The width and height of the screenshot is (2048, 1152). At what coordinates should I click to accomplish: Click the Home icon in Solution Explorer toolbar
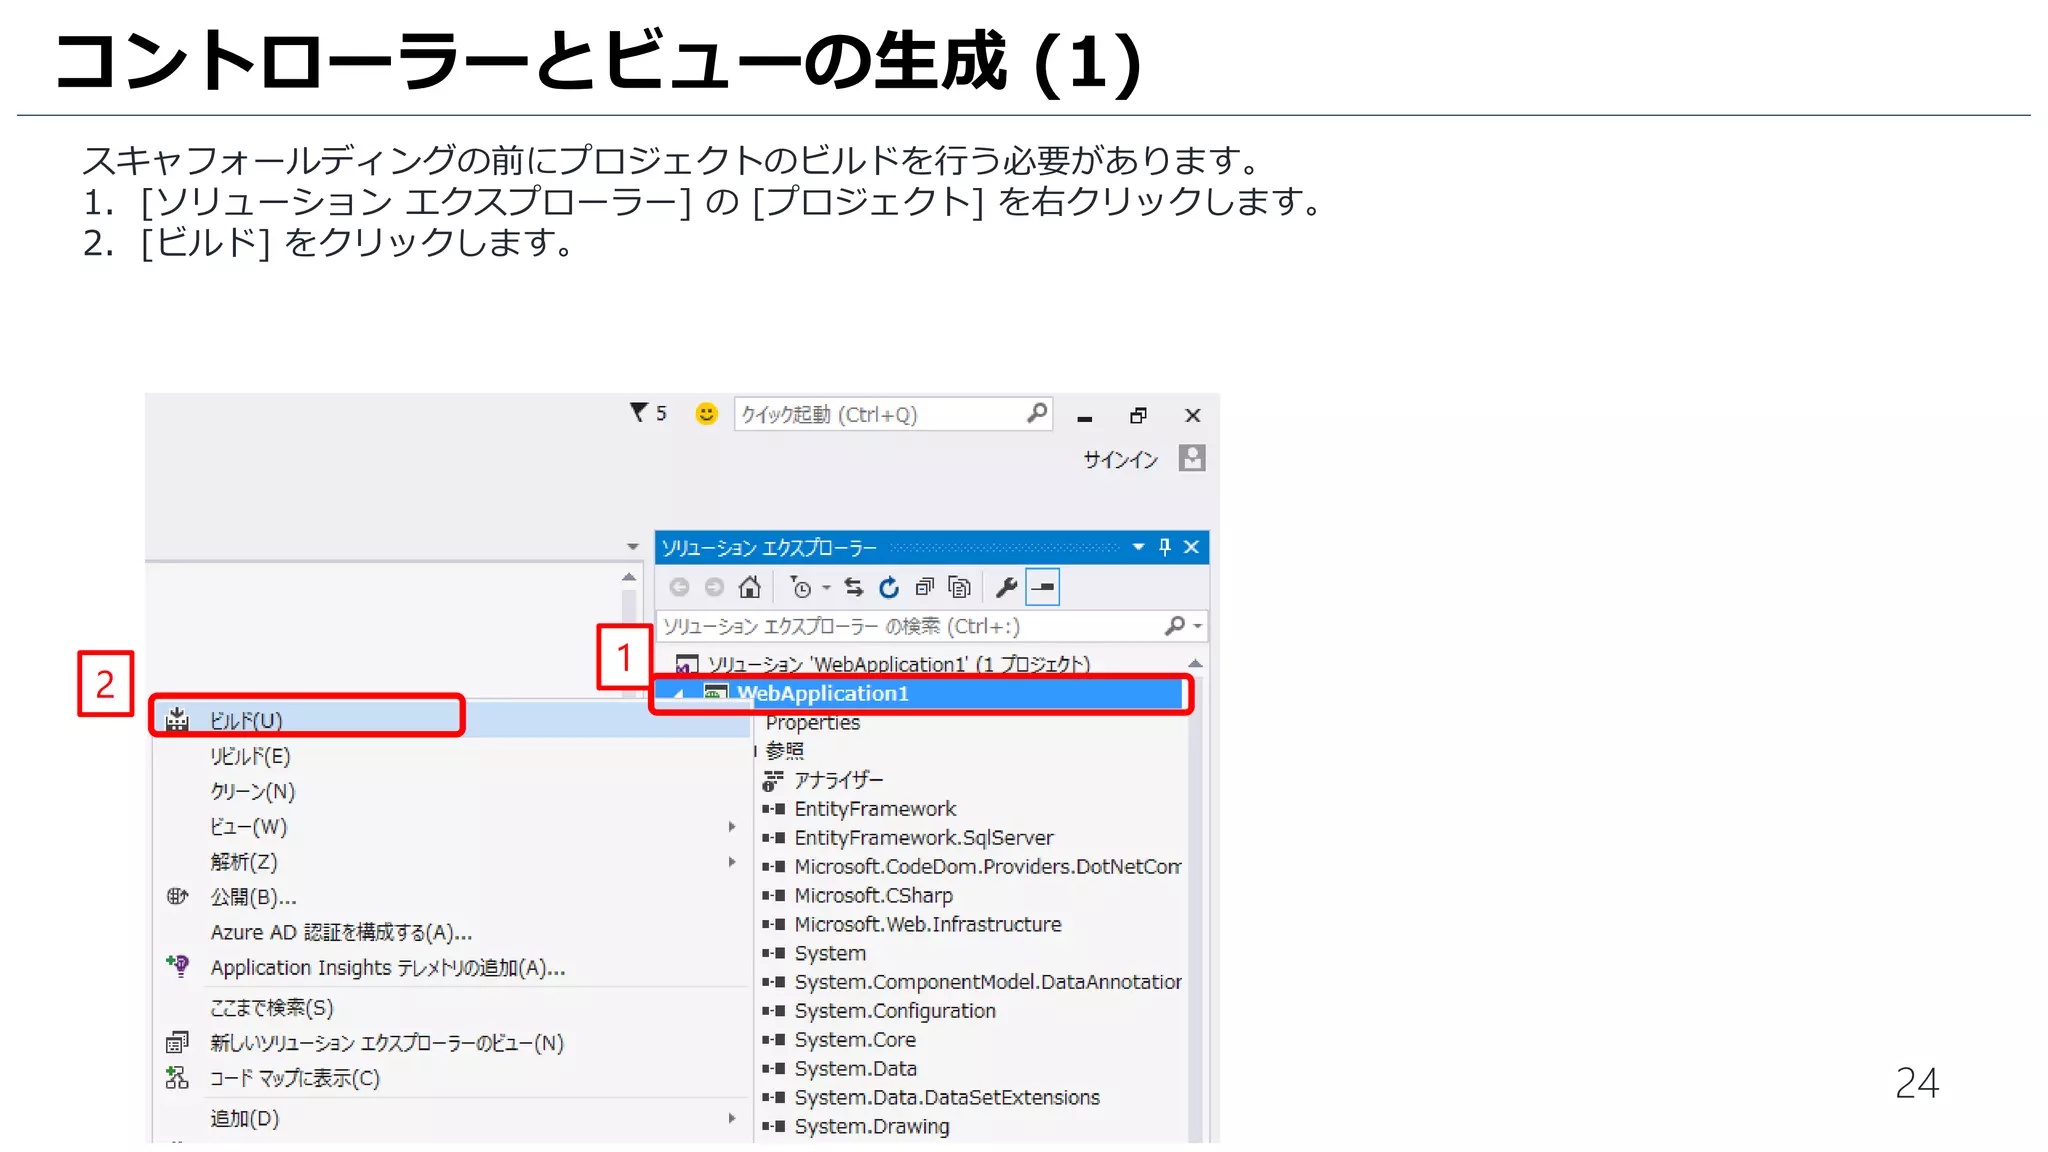coord(750,587)
